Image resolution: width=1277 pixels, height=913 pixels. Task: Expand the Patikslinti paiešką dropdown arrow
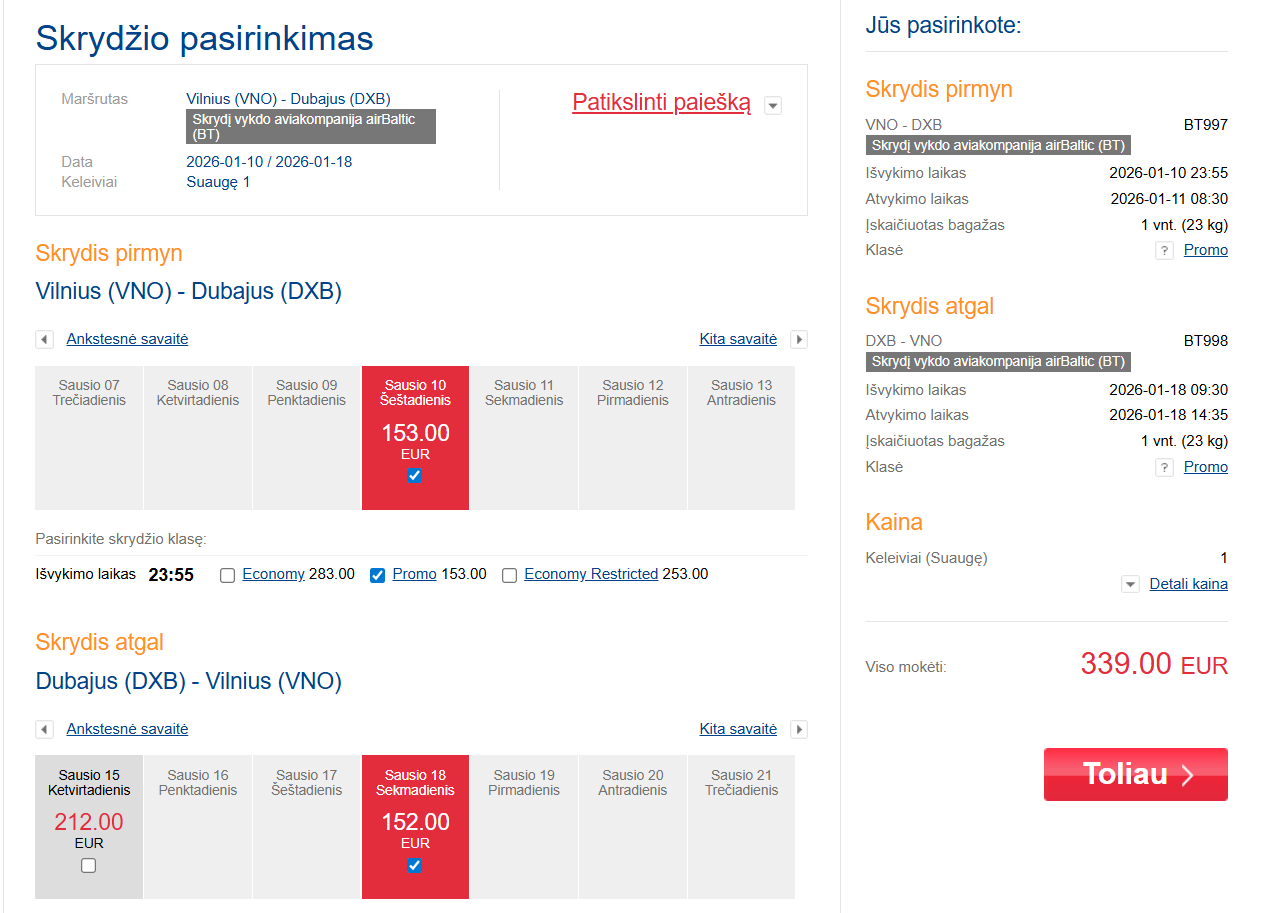772,106
